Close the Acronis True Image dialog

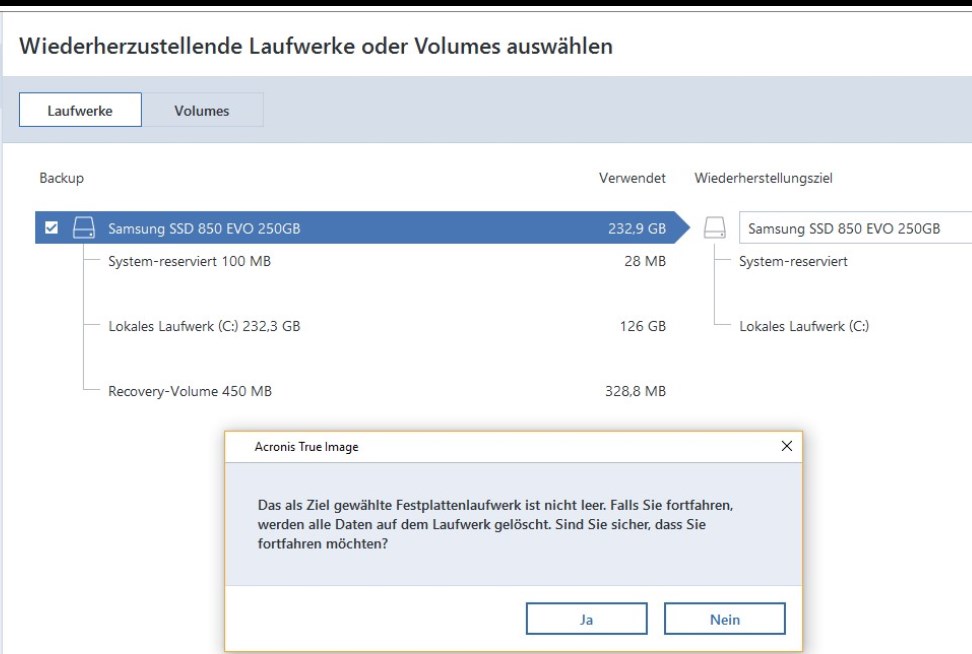point(786,446)
